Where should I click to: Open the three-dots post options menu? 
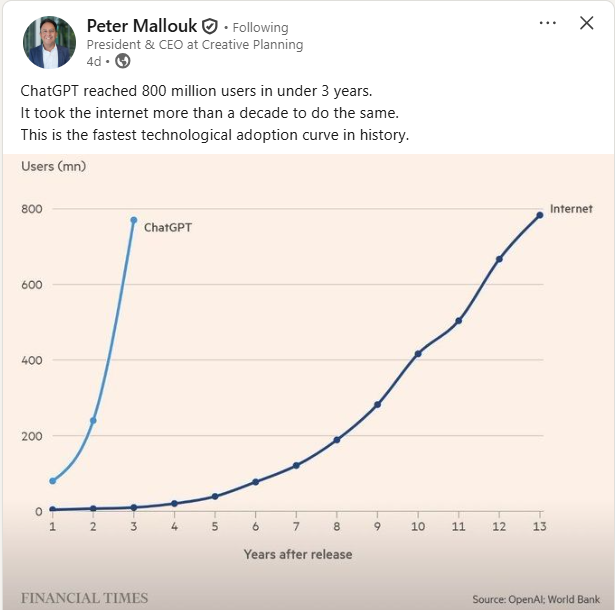[x=547, y=24]
